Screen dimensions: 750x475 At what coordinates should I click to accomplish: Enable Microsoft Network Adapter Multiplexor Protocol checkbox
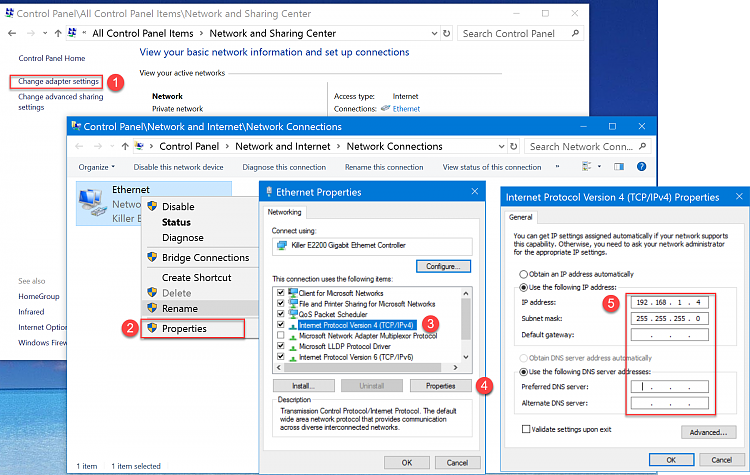coord(278,336)
